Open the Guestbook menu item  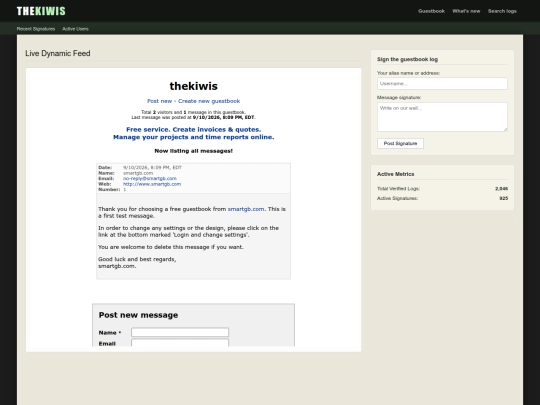pos(431,11)
